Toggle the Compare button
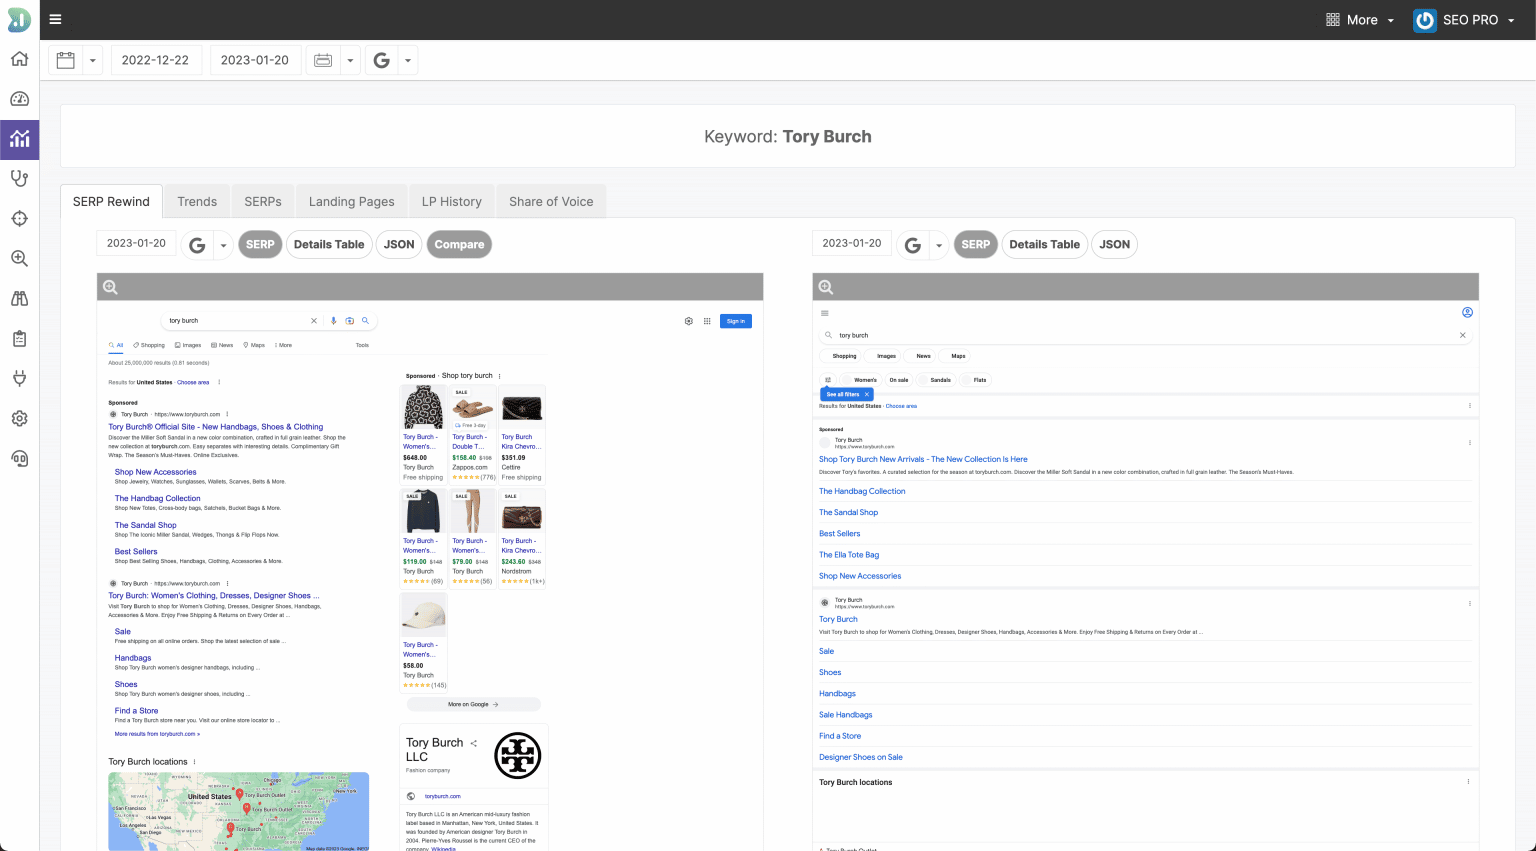This screenshot has width=1536, height=851. (x=459, y=244)
